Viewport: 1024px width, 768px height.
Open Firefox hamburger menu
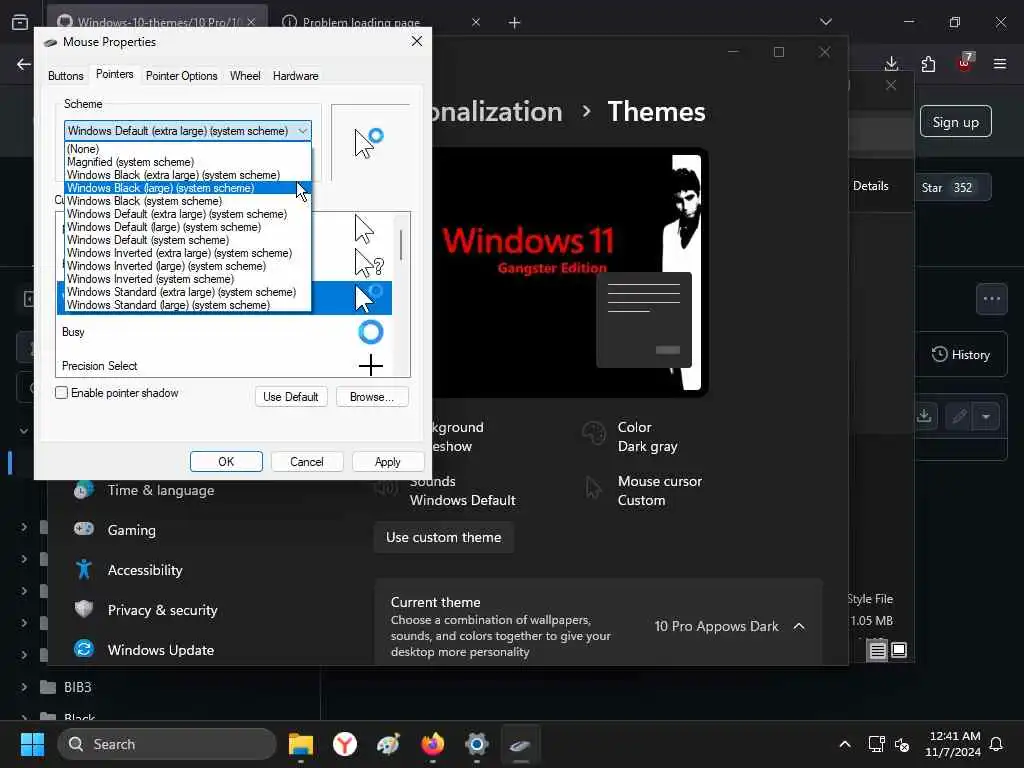click(x=1000, y=63)
